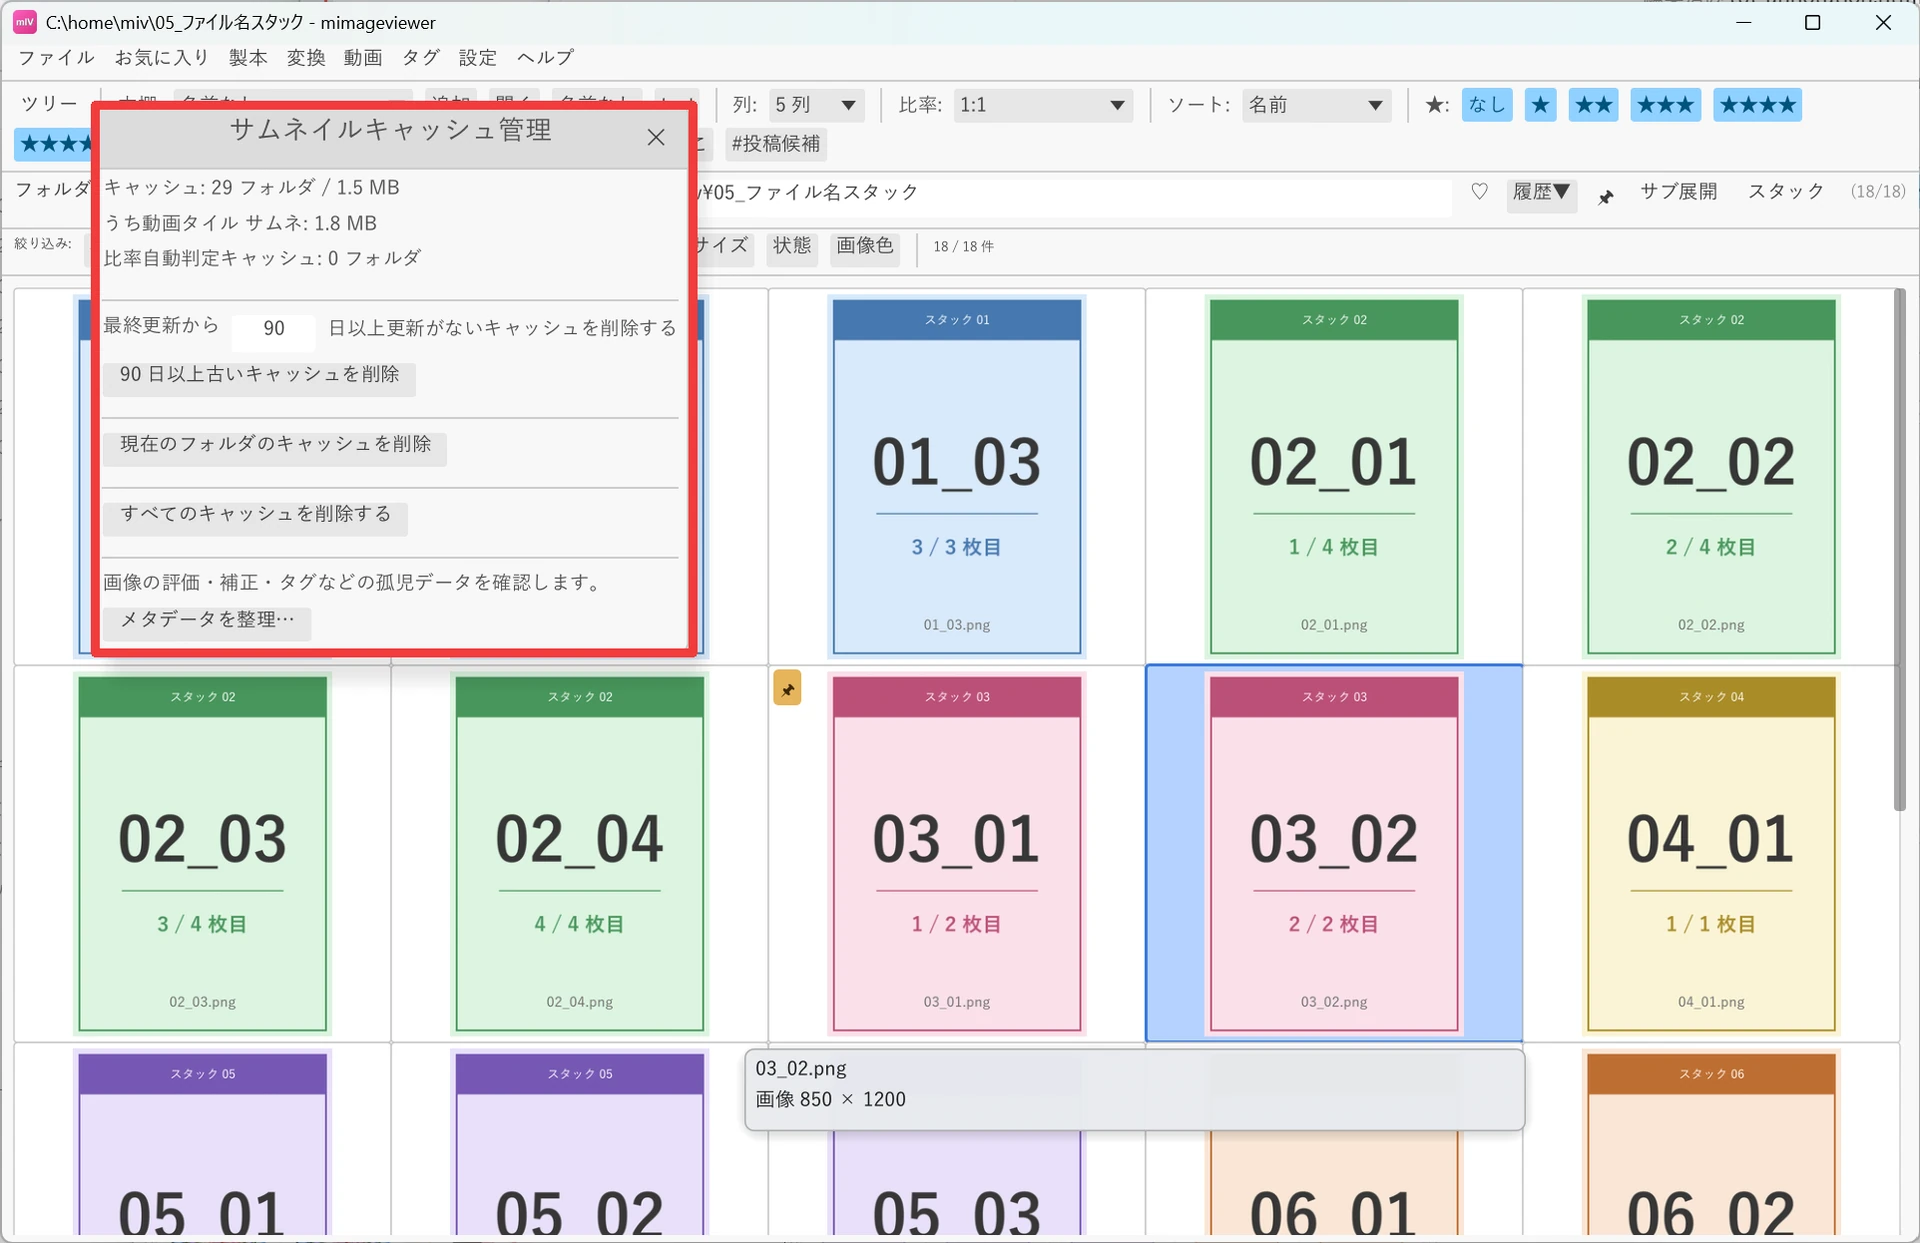Toggle the スタック mode
Image resolution: width=1920 pixels, height=1243 pixels.
point(1785,191)
